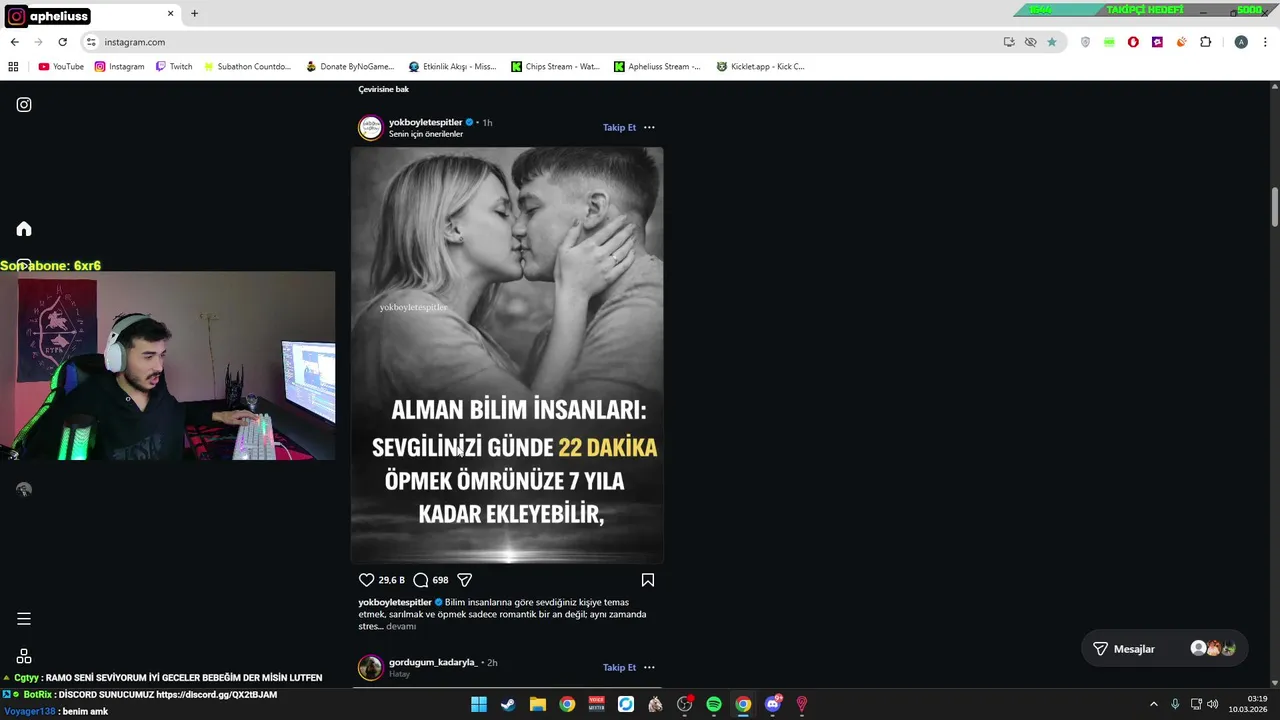
Task: Open the volume control in system tray
Action: (1212, 704)
